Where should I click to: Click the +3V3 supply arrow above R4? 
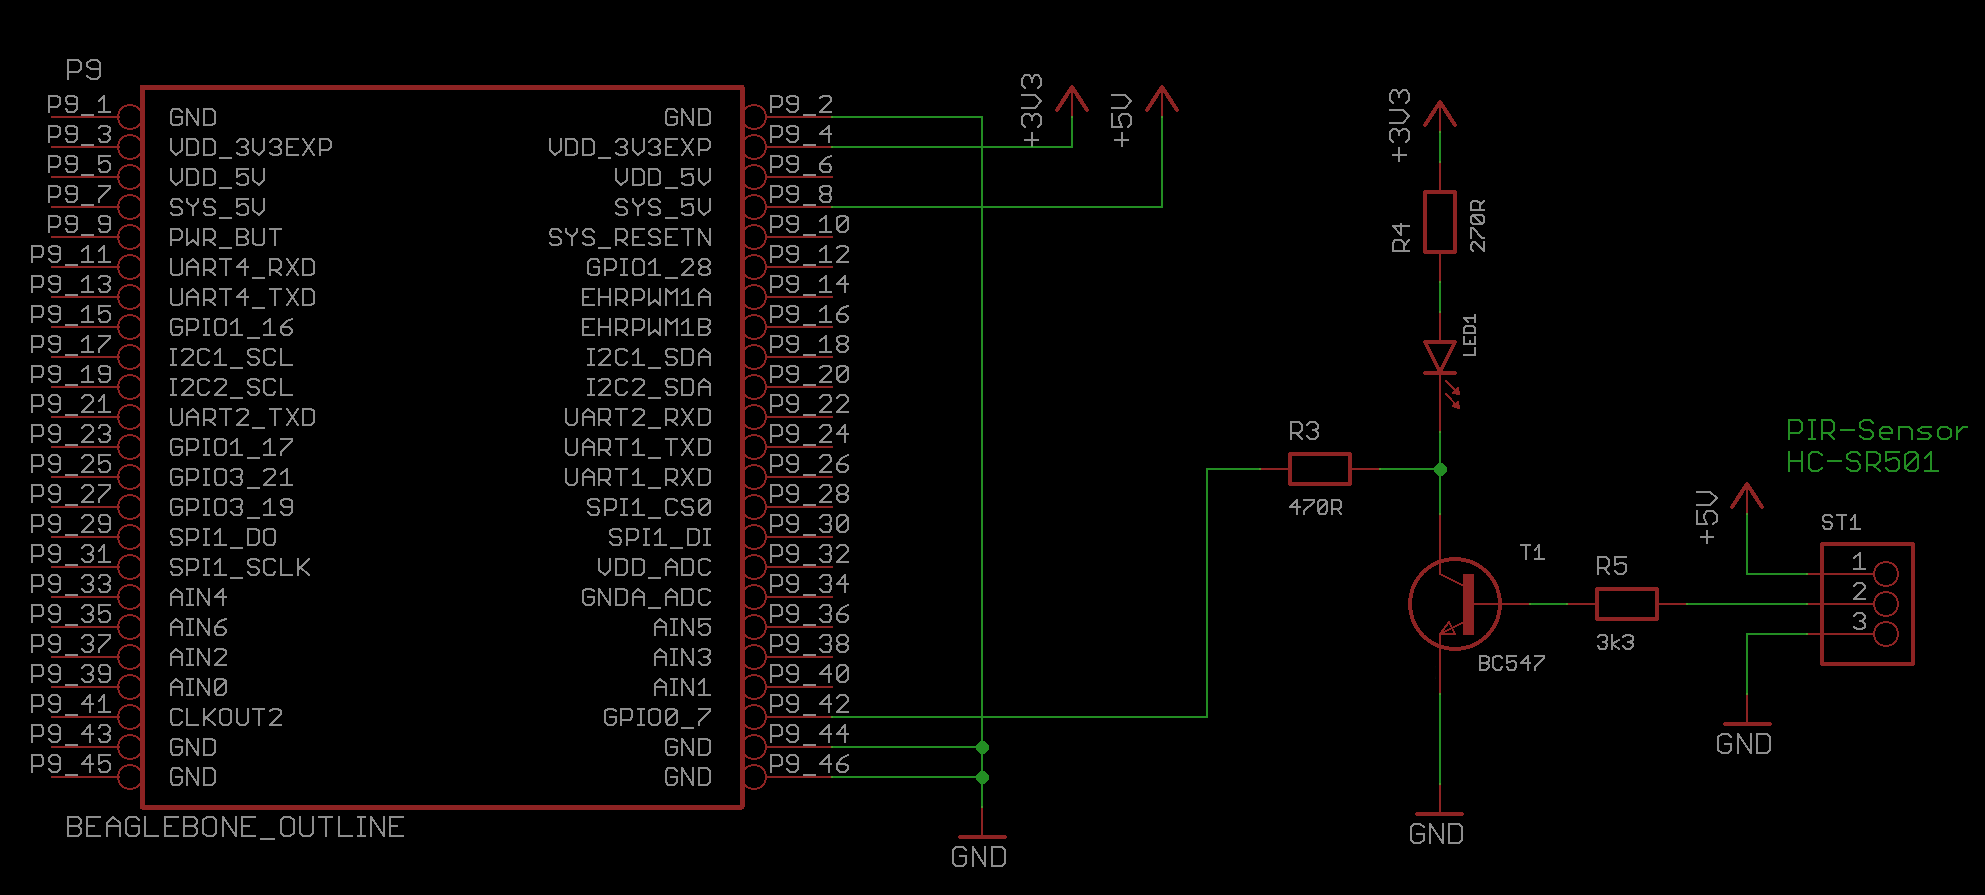coord(1439,114)
